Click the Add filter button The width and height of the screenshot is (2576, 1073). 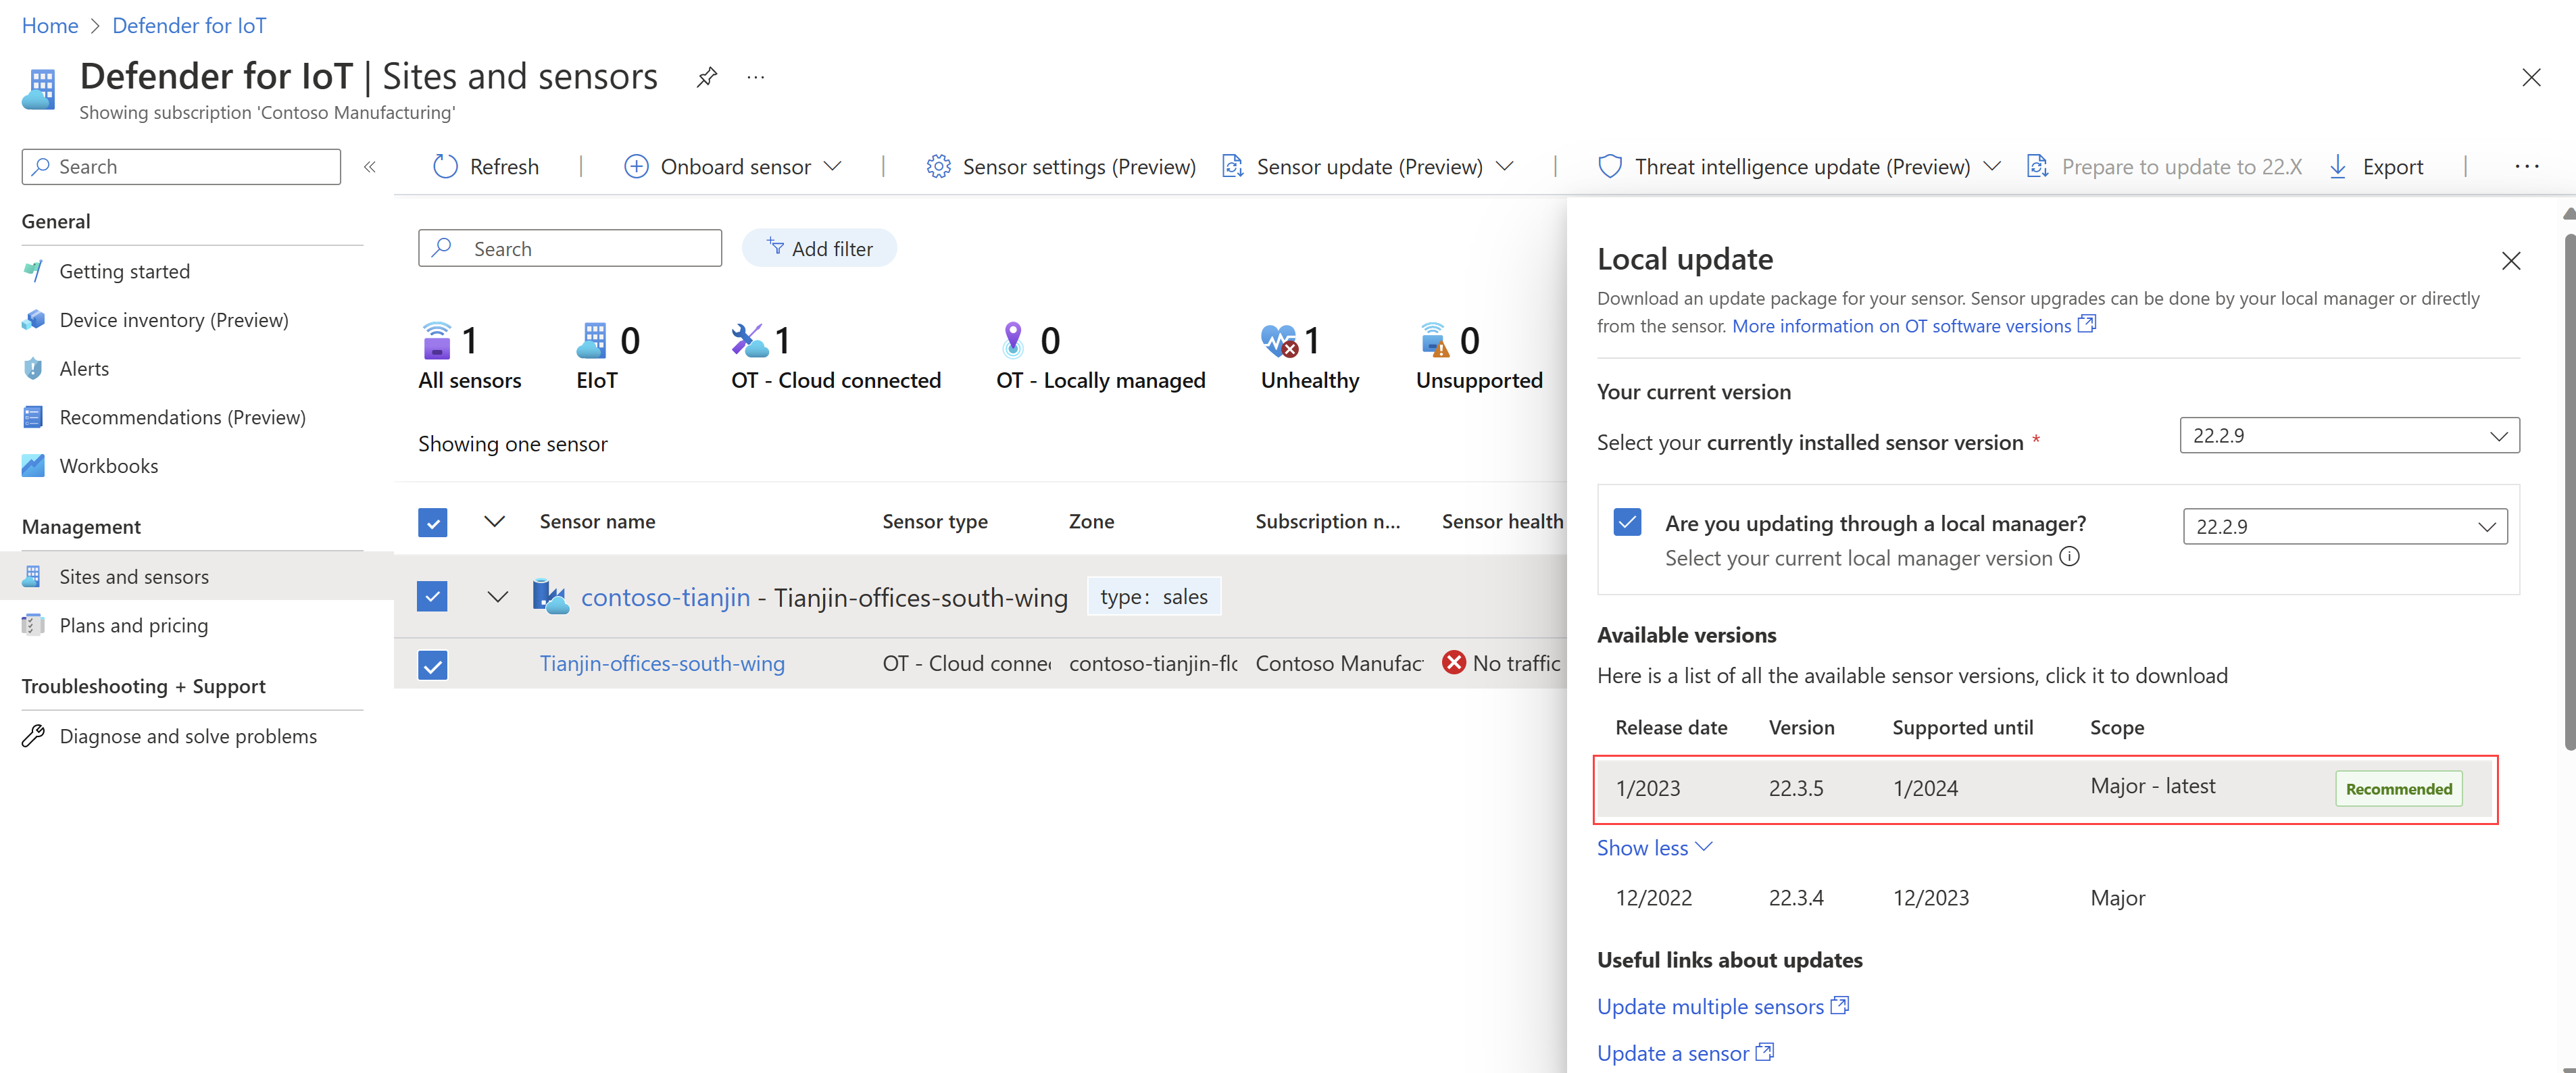click(x=819, y=248)
